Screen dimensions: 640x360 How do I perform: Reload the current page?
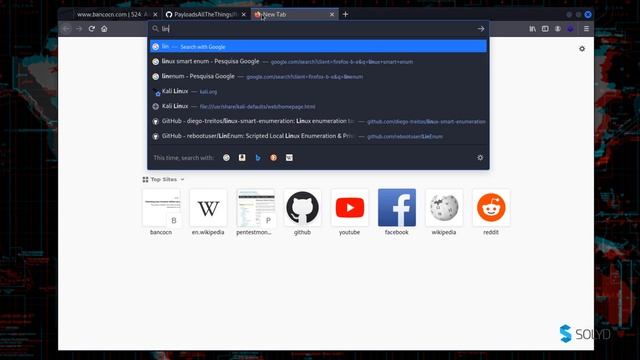pos(91,29)
